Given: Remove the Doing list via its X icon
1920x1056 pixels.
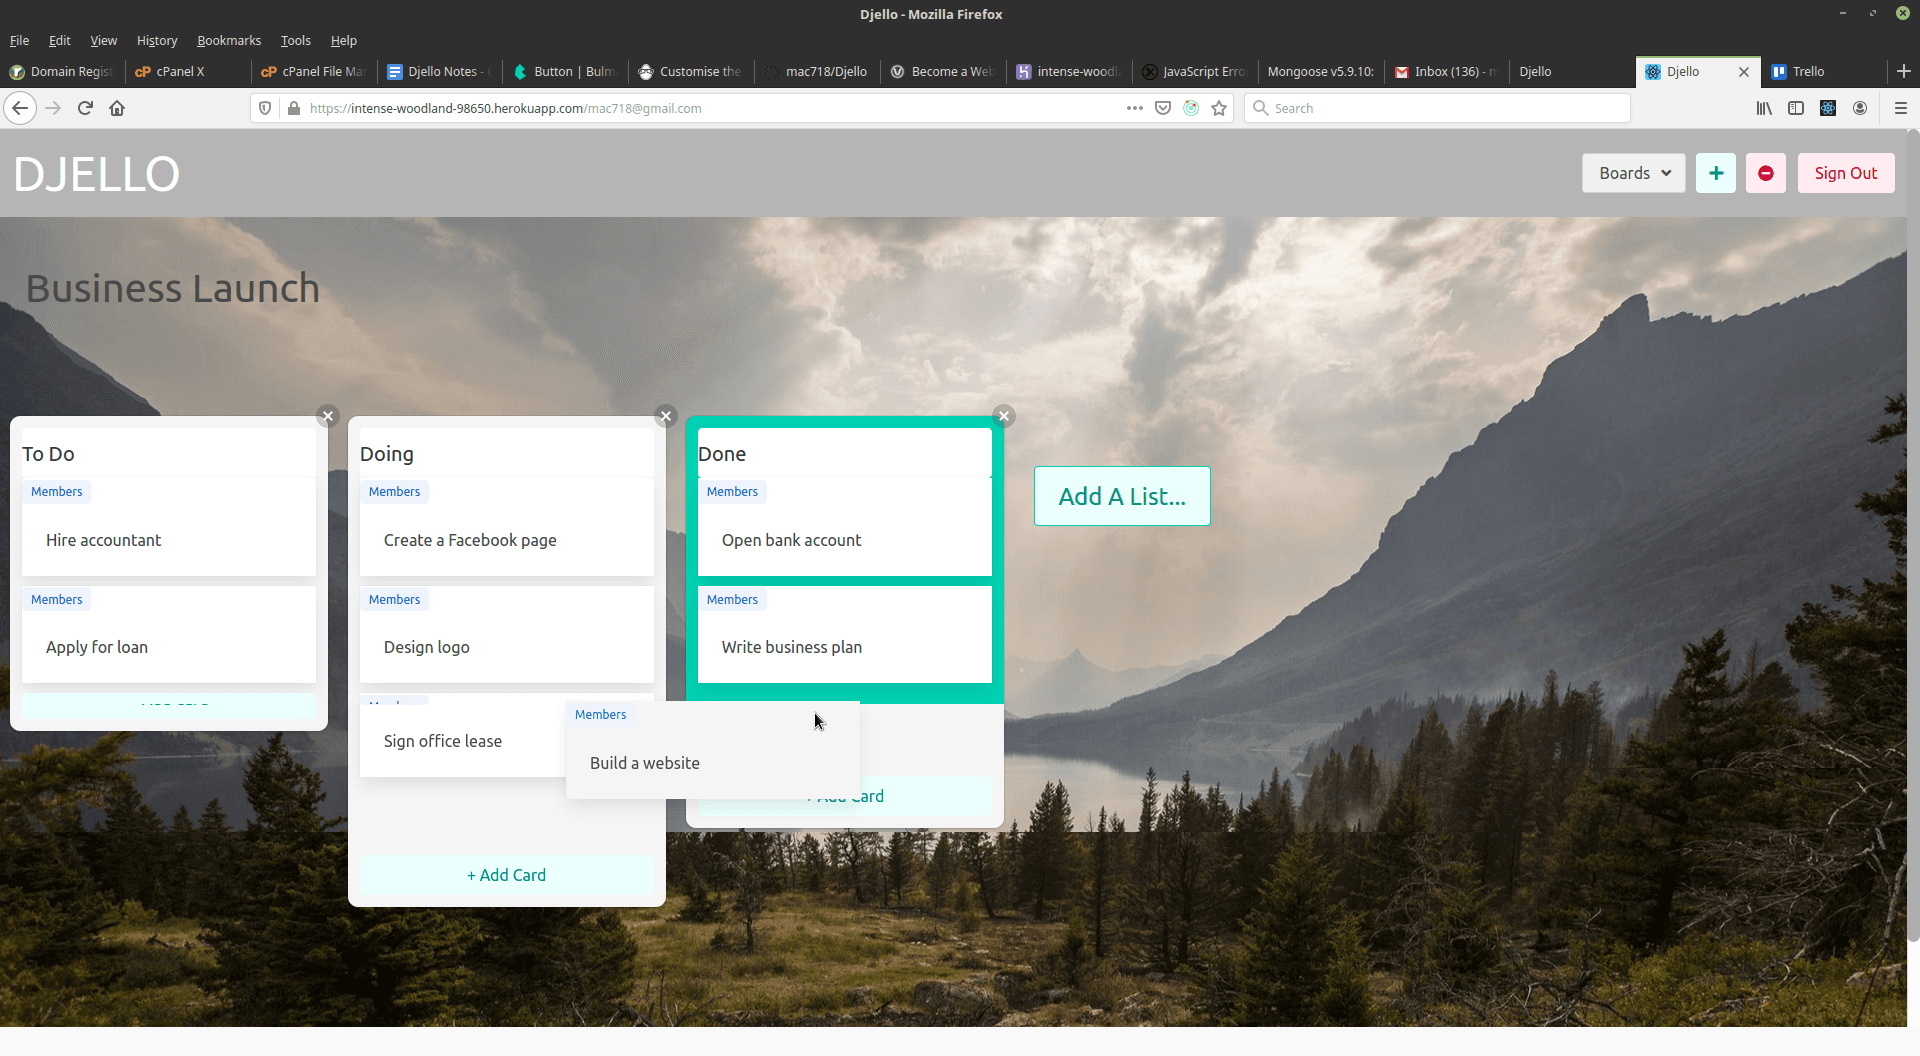Looking at the screenshot, I should click(666, 416).
